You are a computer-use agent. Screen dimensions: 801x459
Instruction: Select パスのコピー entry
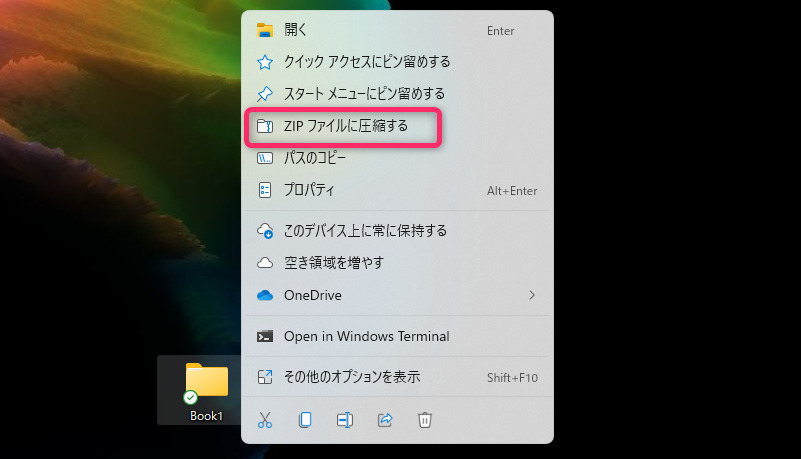[x=397, y=158]
